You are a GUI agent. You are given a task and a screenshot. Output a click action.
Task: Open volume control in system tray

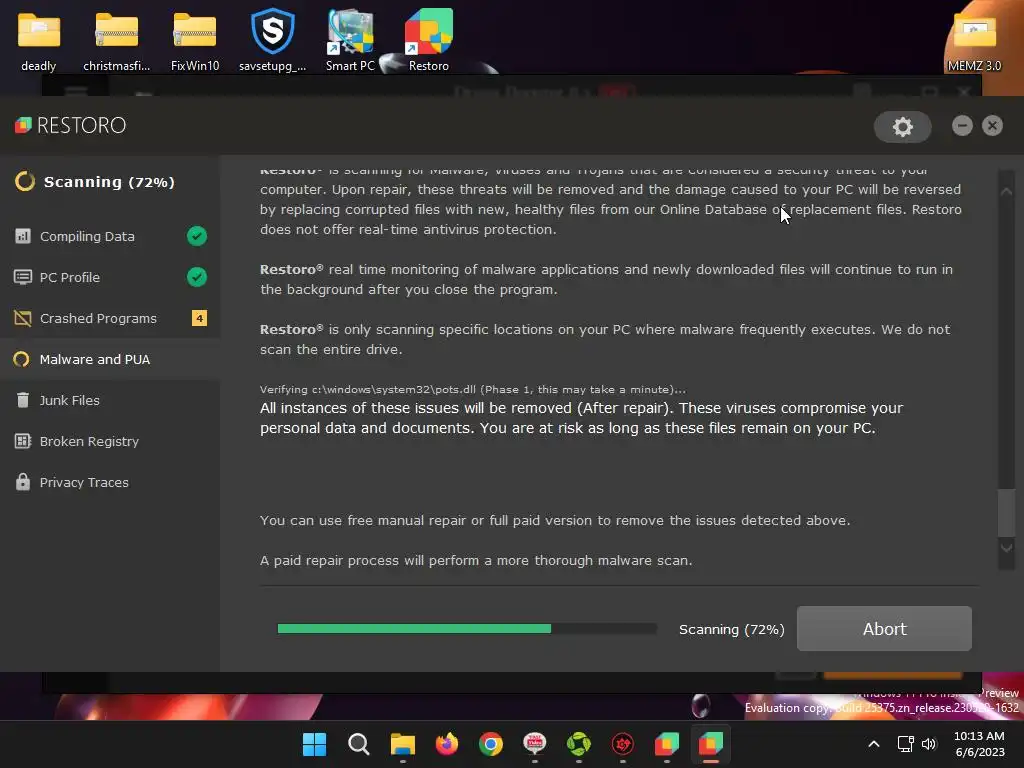[929, 744]
